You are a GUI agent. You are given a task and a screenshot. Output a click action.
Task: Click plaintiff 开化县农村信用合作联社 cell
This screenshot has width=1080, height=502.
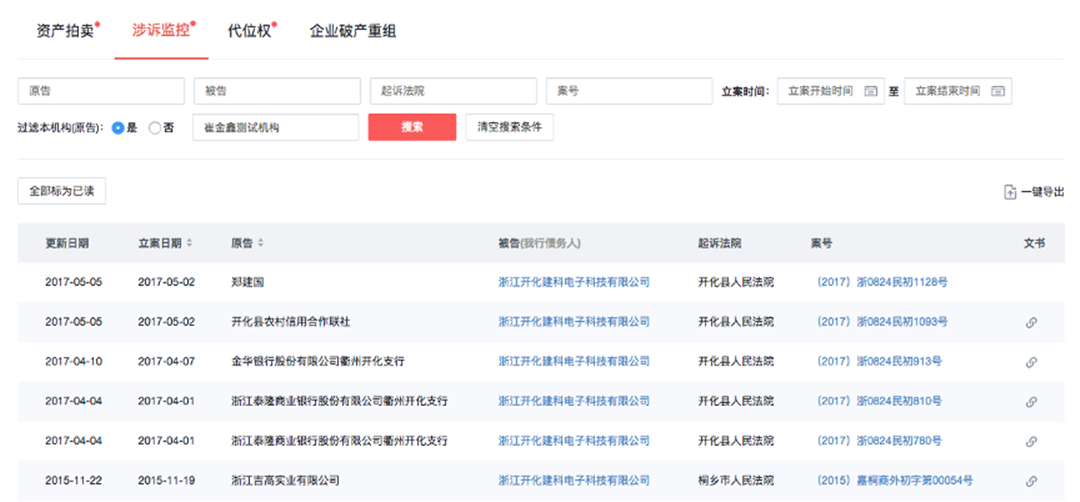coord(291,322)
